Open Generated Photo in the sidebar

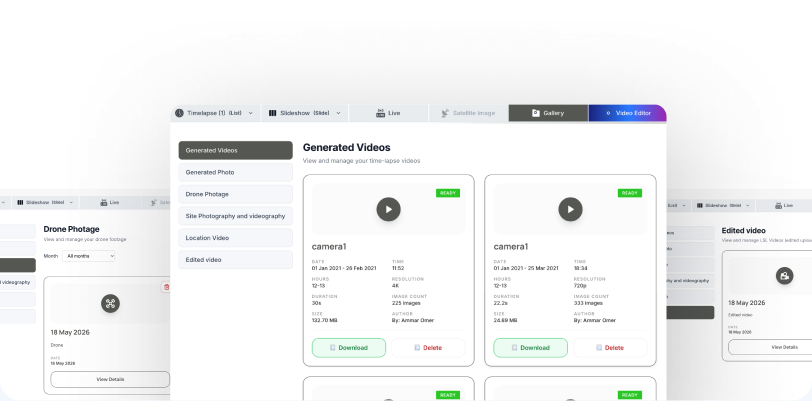coord(236,172)
